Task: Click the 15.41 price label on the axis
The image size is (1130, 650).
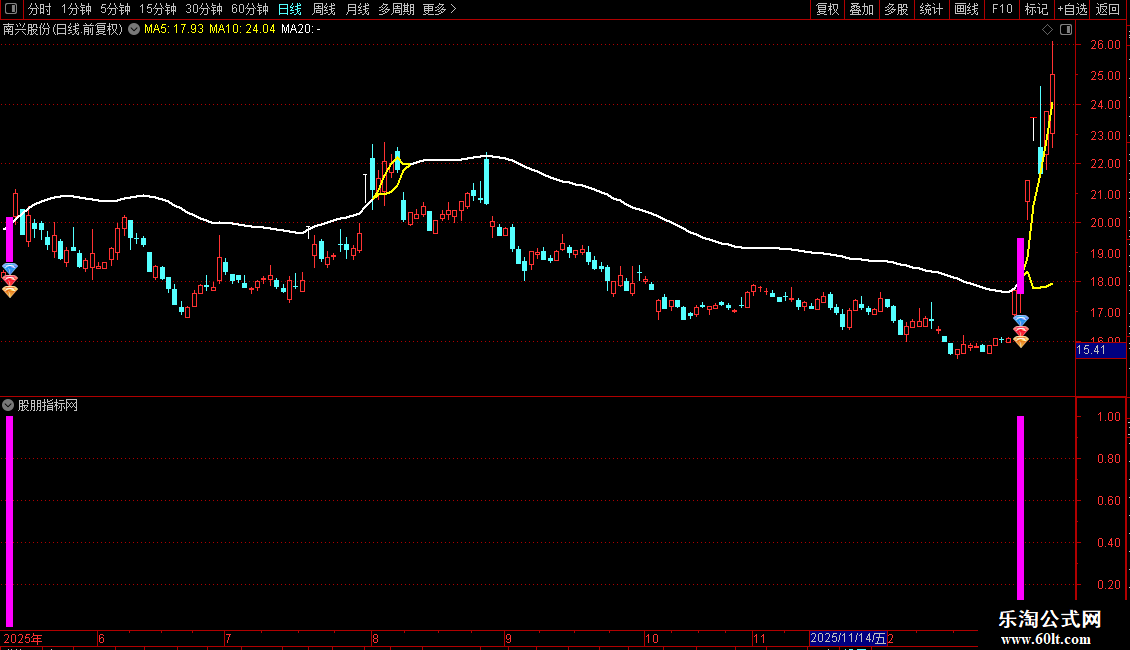Action: [1100, 350]
